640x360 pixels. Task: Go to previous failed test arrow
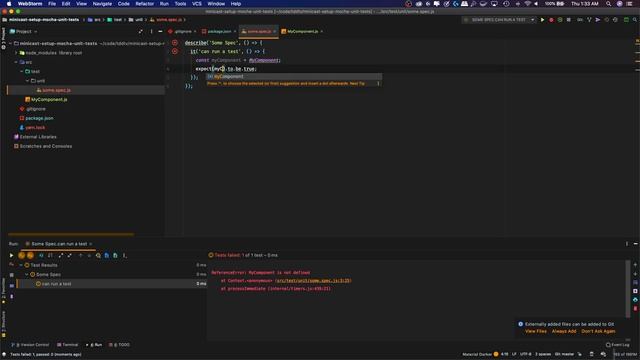80,256
